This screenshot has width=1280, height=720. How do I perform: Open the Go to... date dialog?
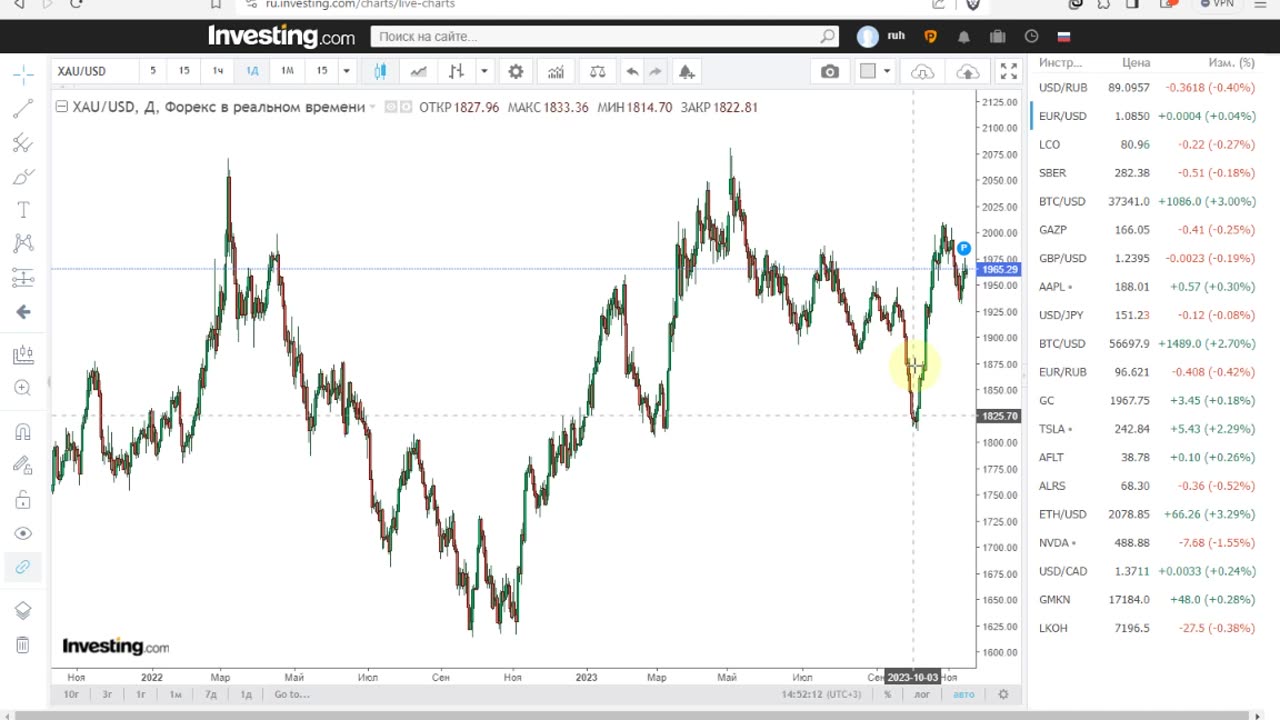tap(292, 694)
